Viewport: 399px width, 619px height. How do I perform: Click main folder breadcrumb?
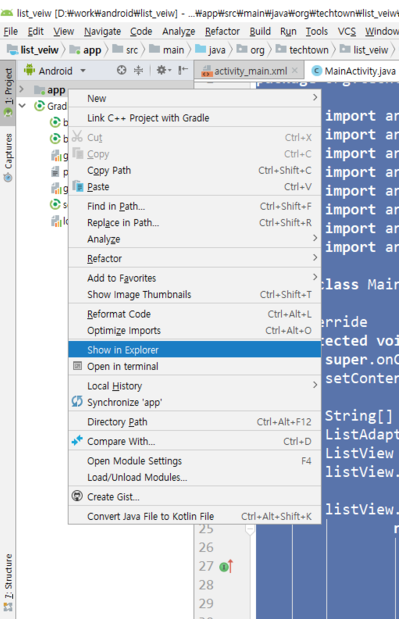pyautogui.click(x=167, y=50)
